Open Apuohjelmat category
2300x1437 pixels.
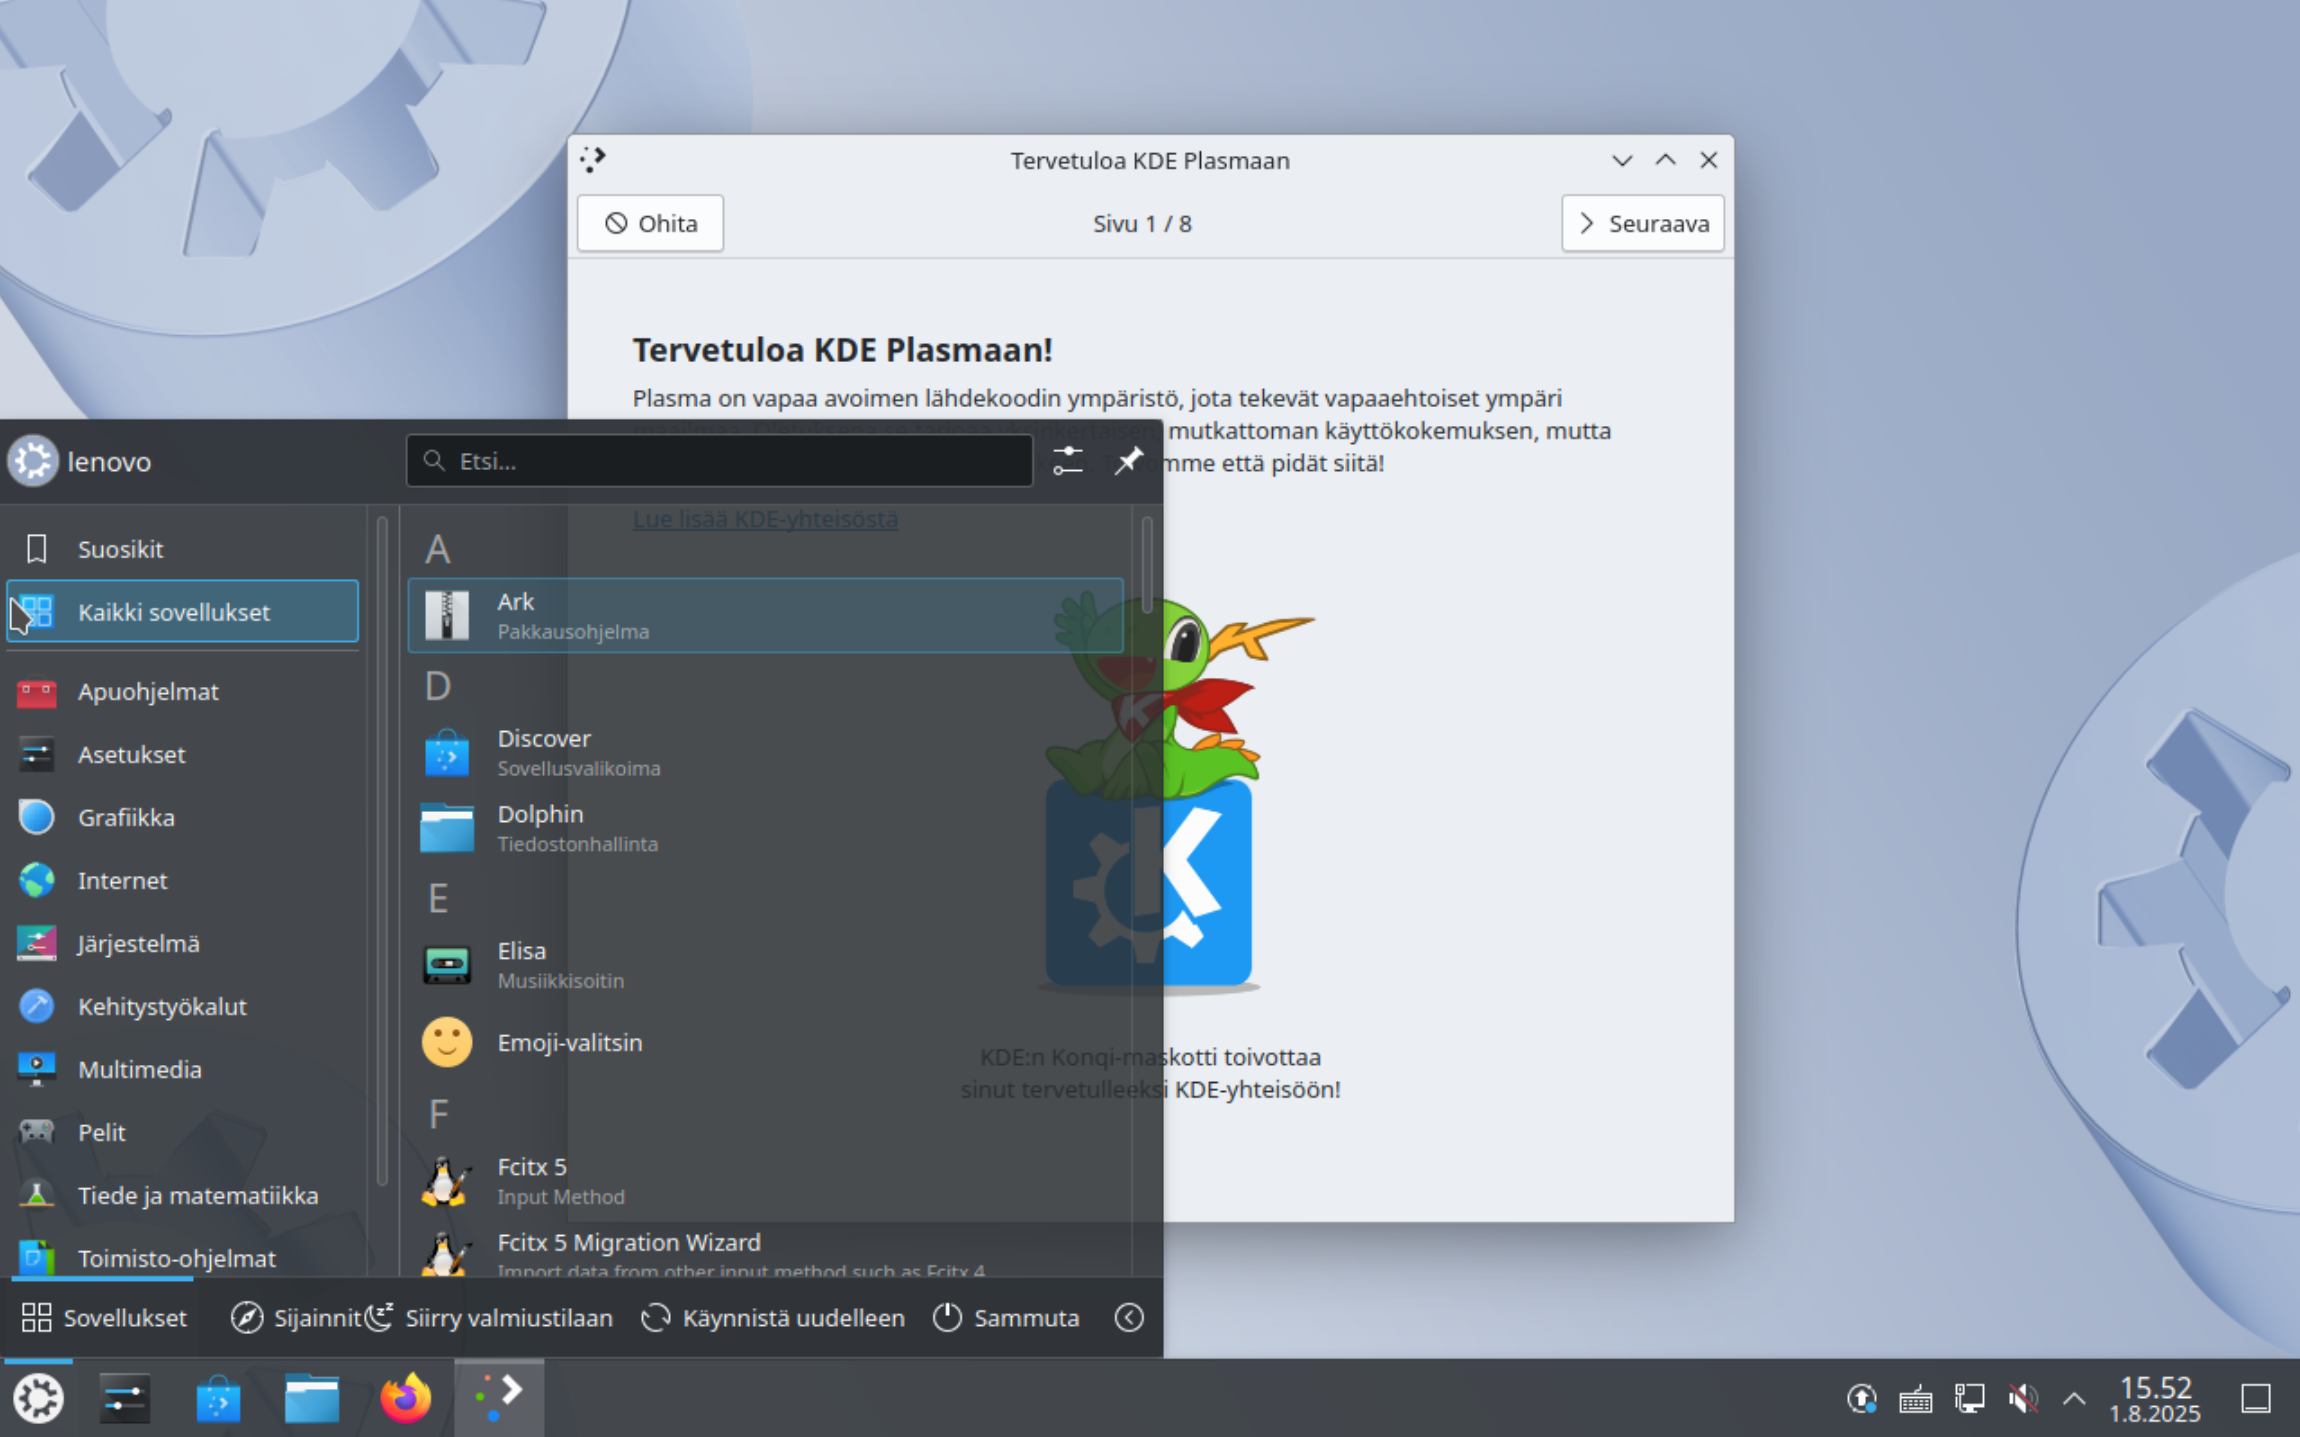(182, 691)
